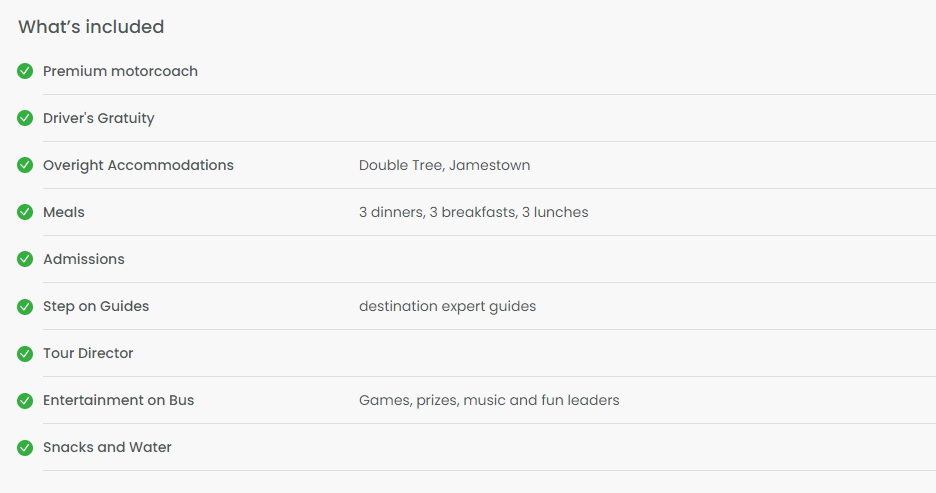This screenshot has height=493, width=936.
Task: Select the check icon beside Step on Guides
Action: (x=25, y=306)
